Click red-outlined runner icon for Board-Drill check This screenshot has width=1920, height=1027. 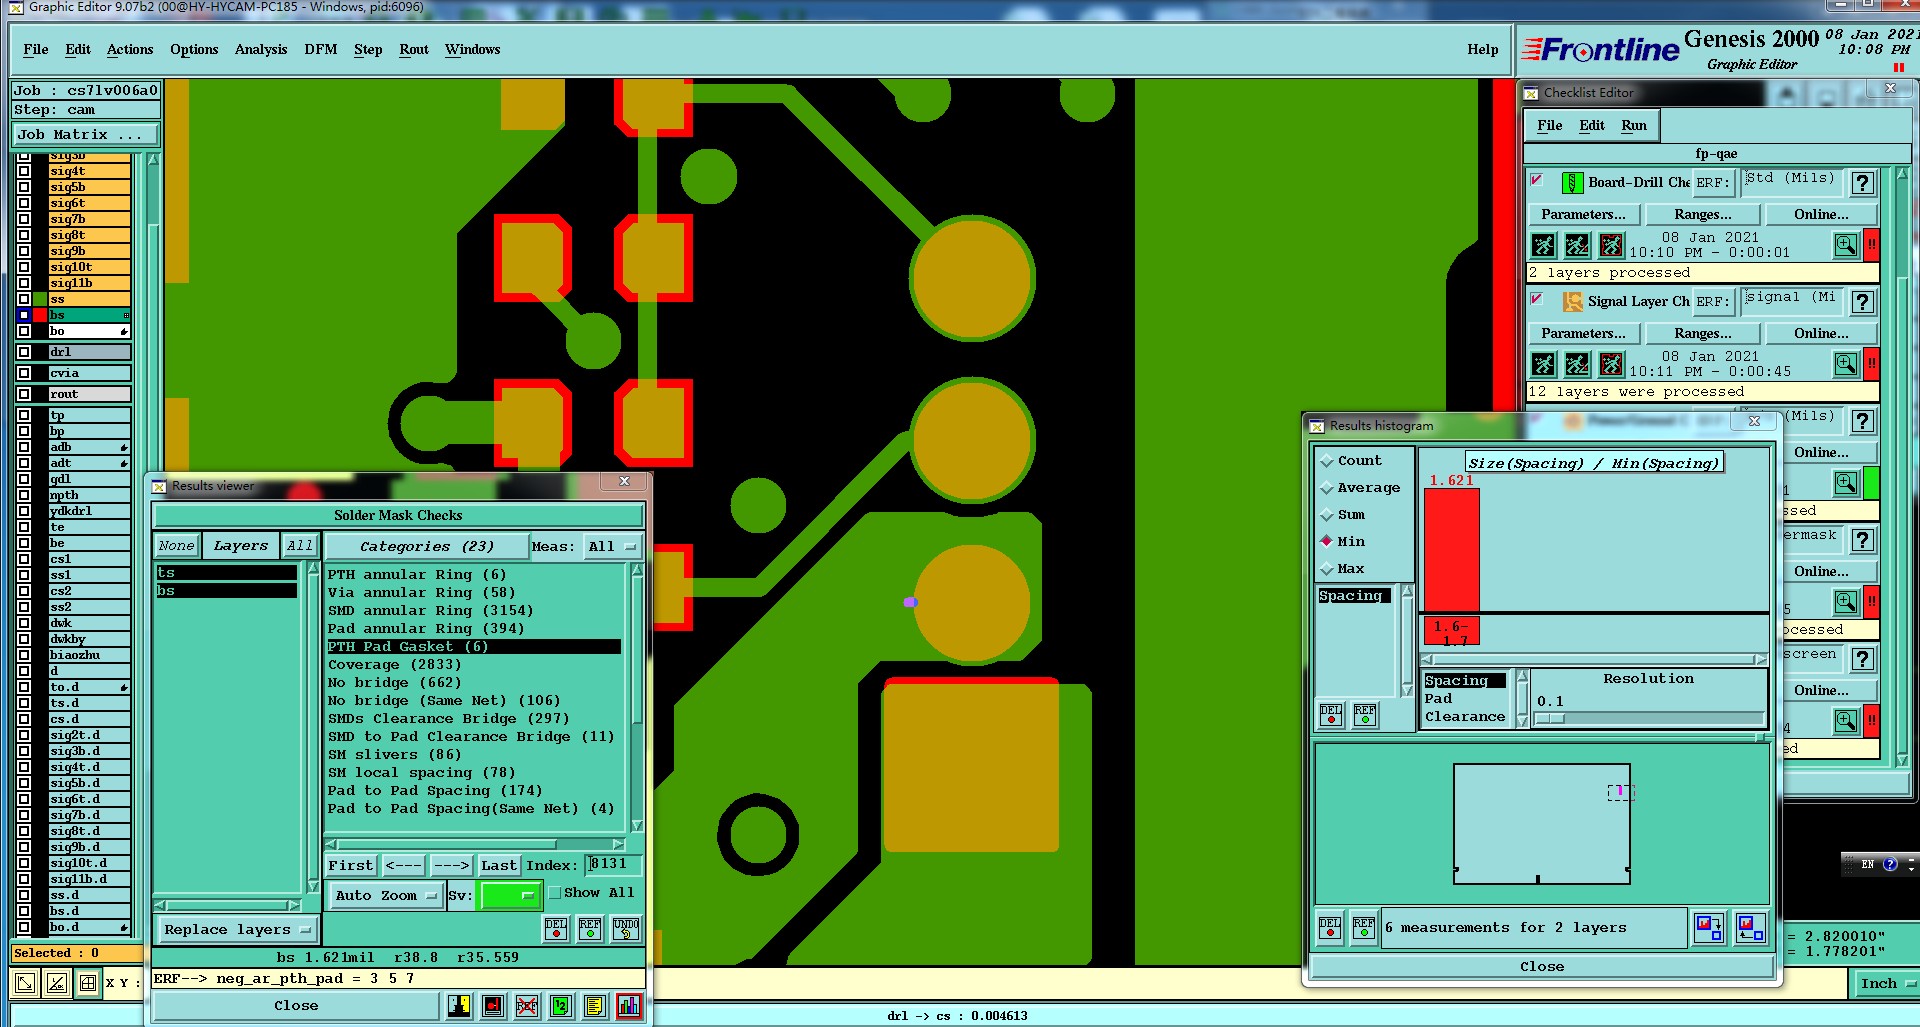(x=1611, y=245)
